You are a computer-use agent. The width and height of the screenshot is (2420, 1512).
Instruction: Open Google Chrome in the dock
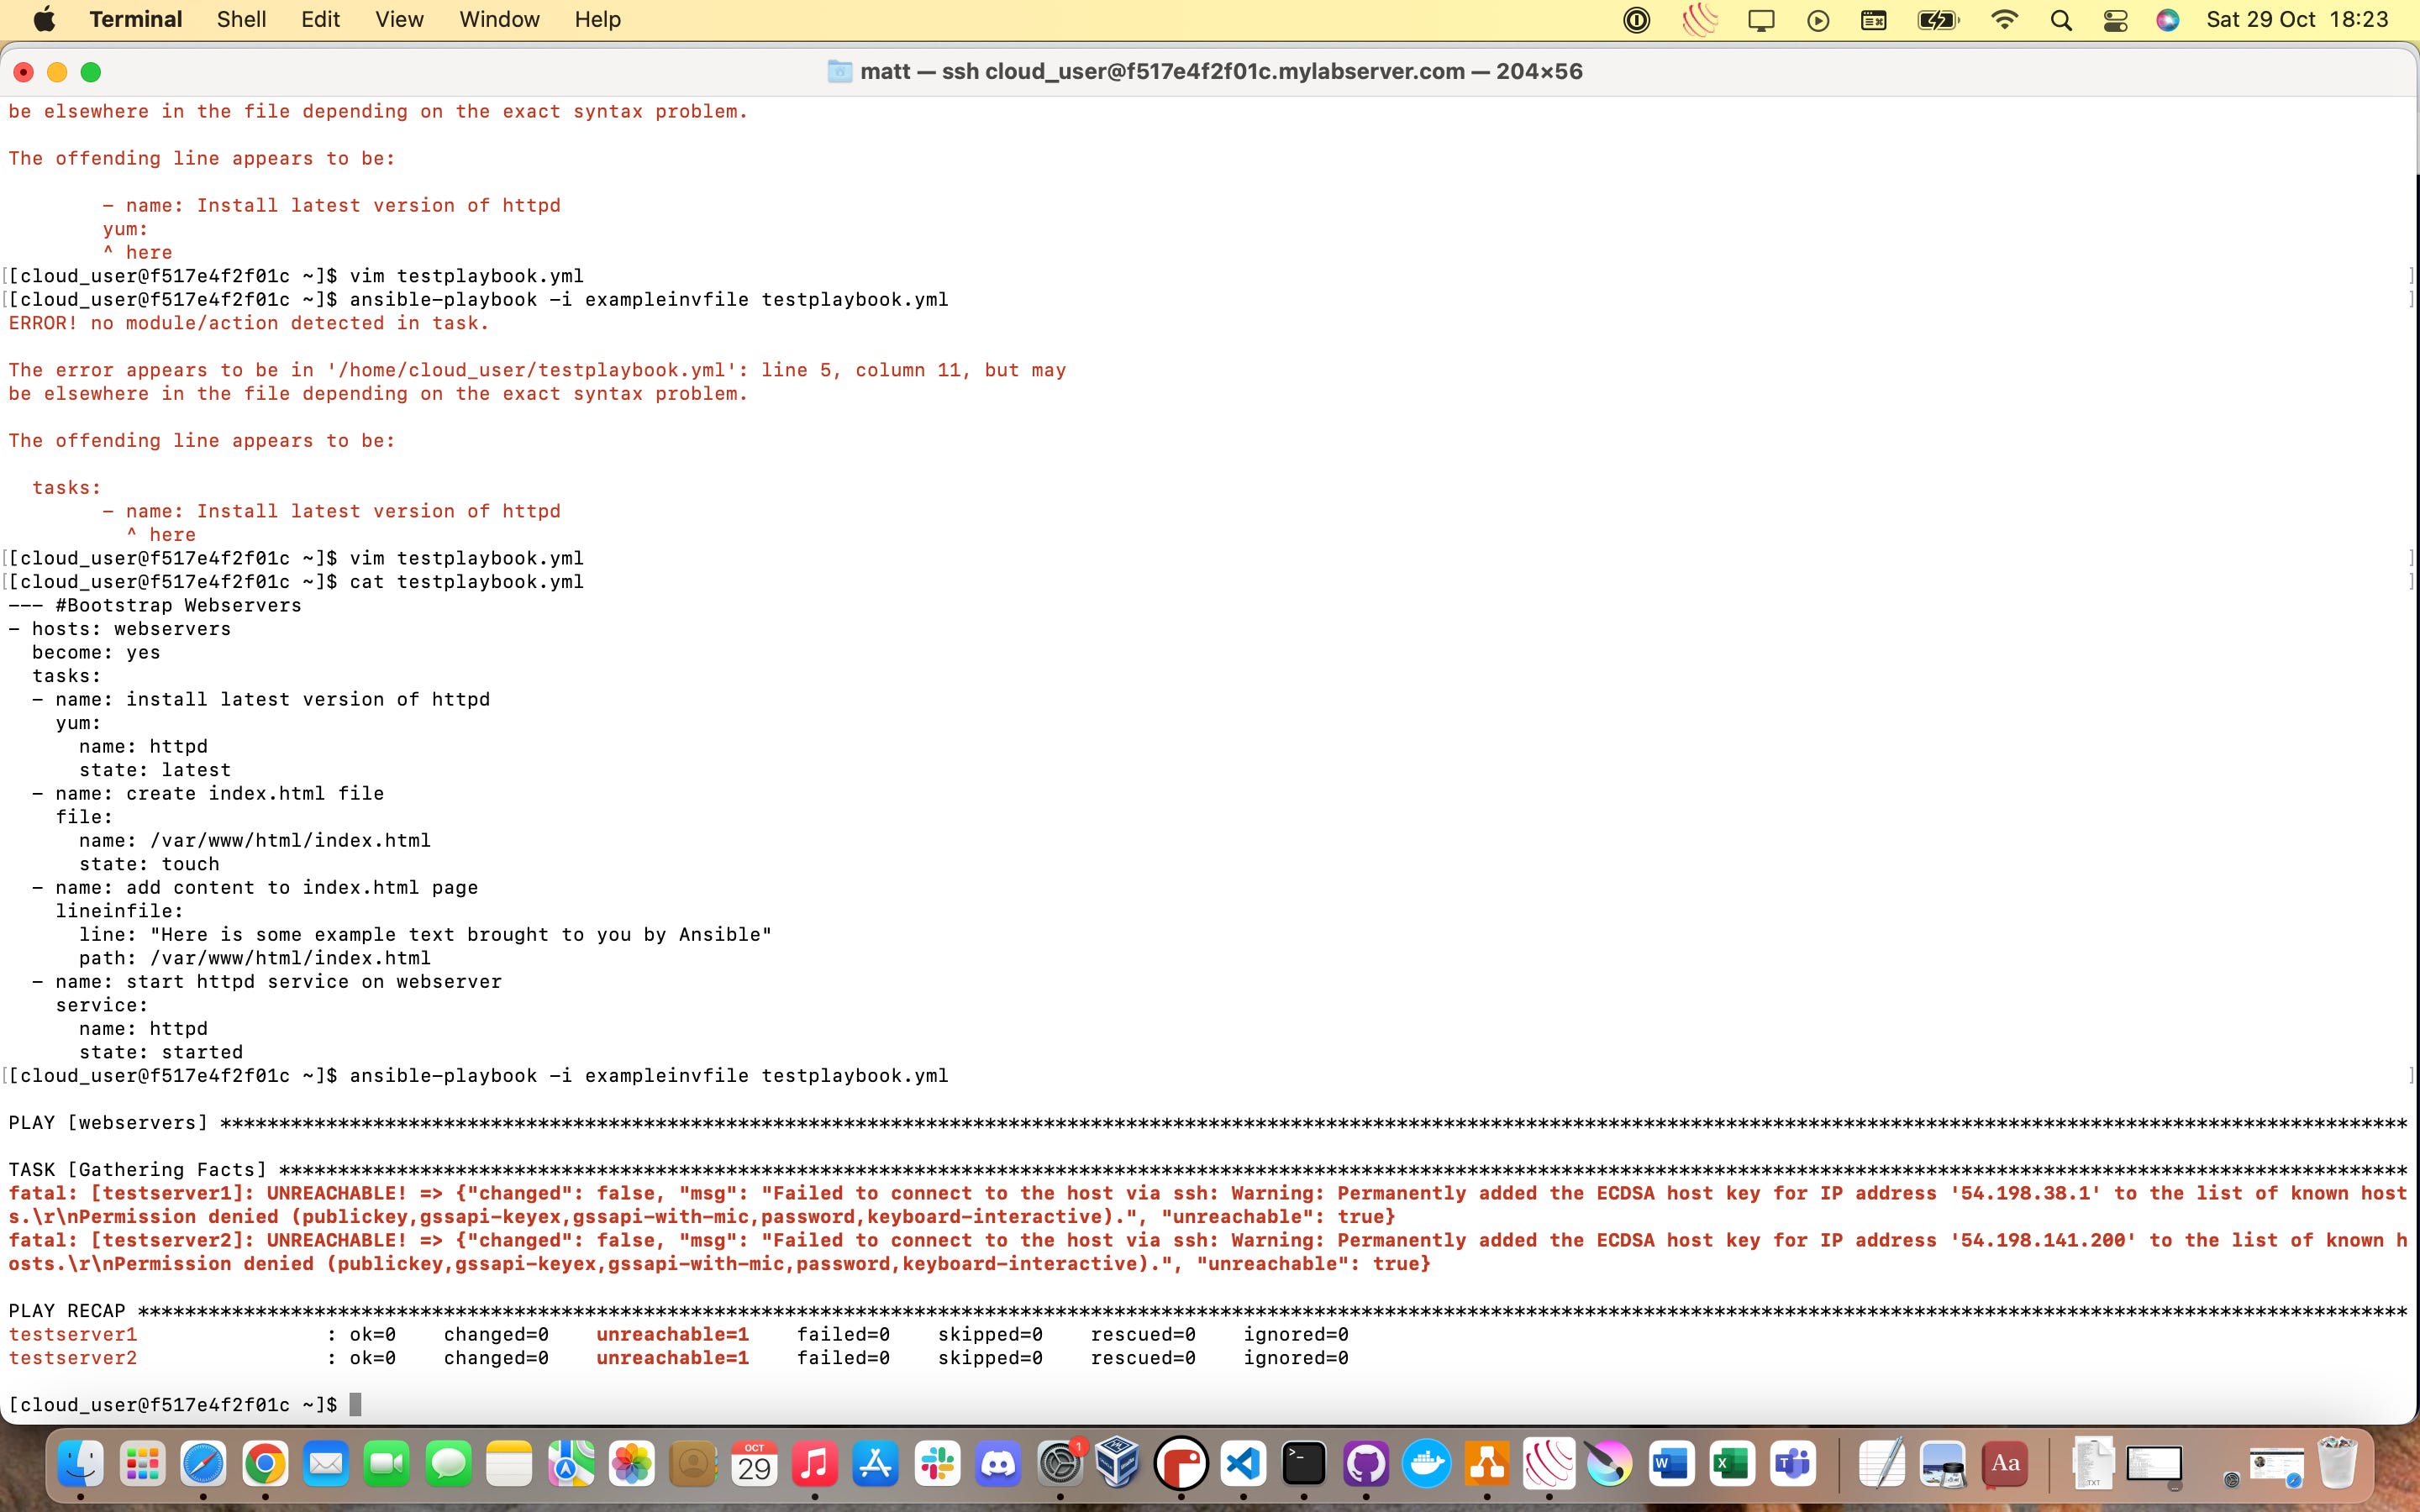265,1465
